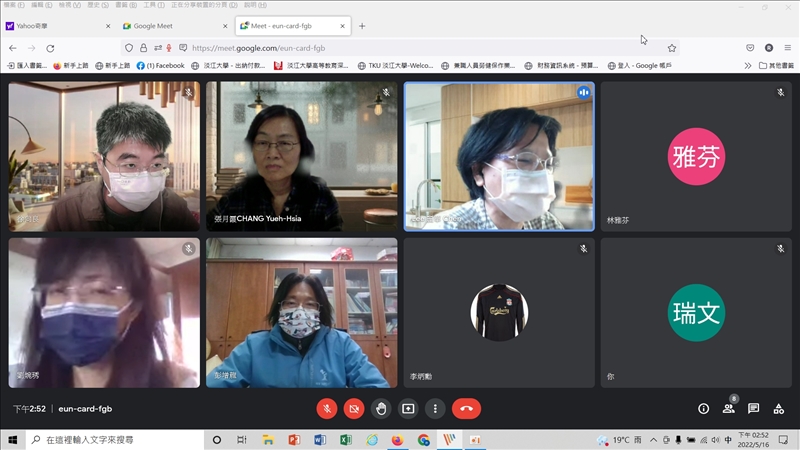This screenshot has width=800, height=450.
Task: Click the red leave call button
Action: click(466, 408)
